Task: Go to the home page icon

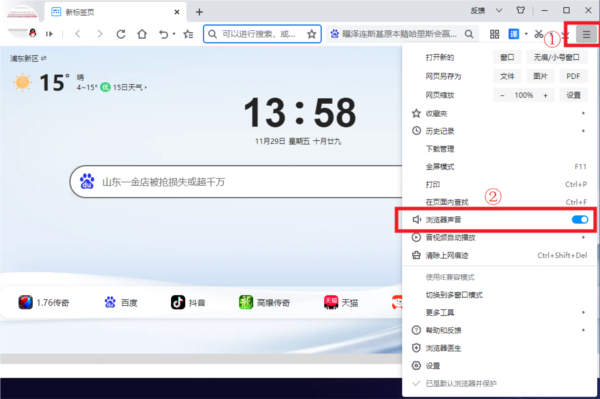Action: pos(142,34)
